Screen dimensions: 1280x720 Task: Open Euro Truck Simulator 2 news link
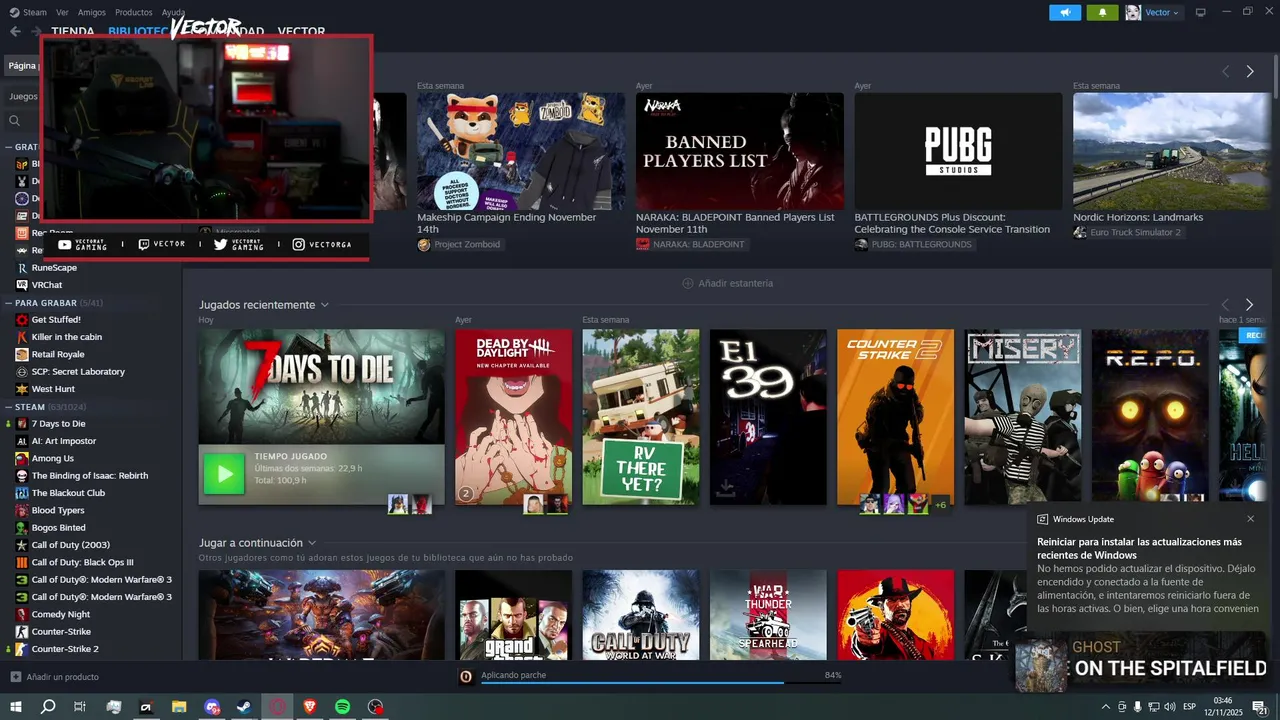coord(1127,232)
